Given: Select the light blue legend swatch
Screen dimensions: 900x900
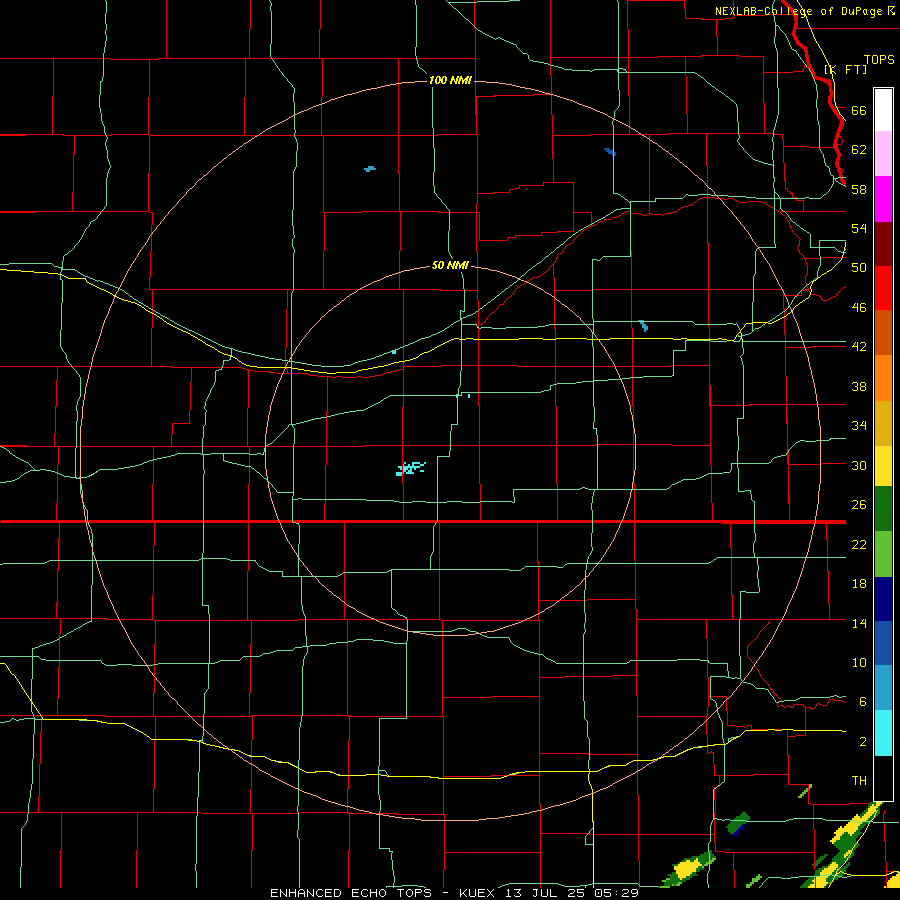Looking at the screenshot, I should 883,688.
